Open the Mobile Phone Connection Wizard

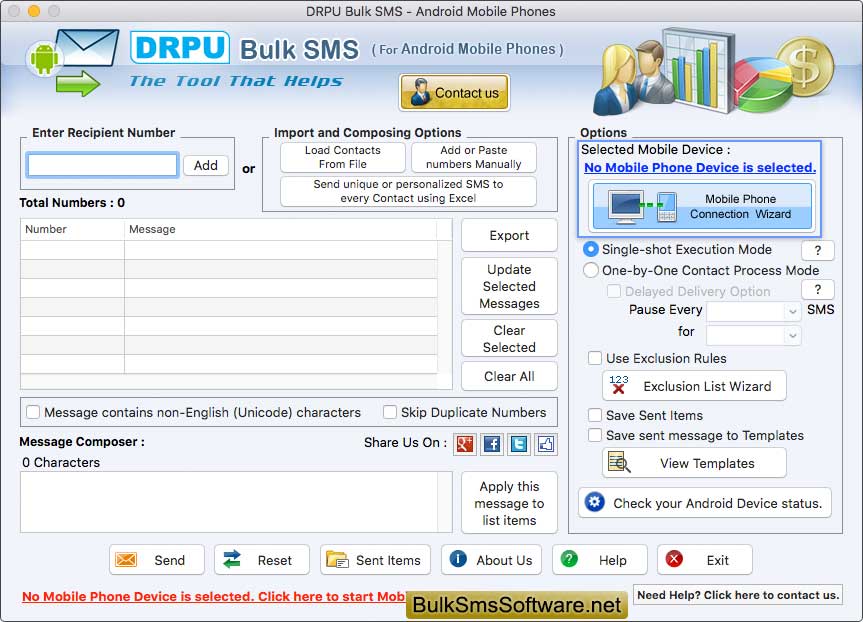[702, 207]
